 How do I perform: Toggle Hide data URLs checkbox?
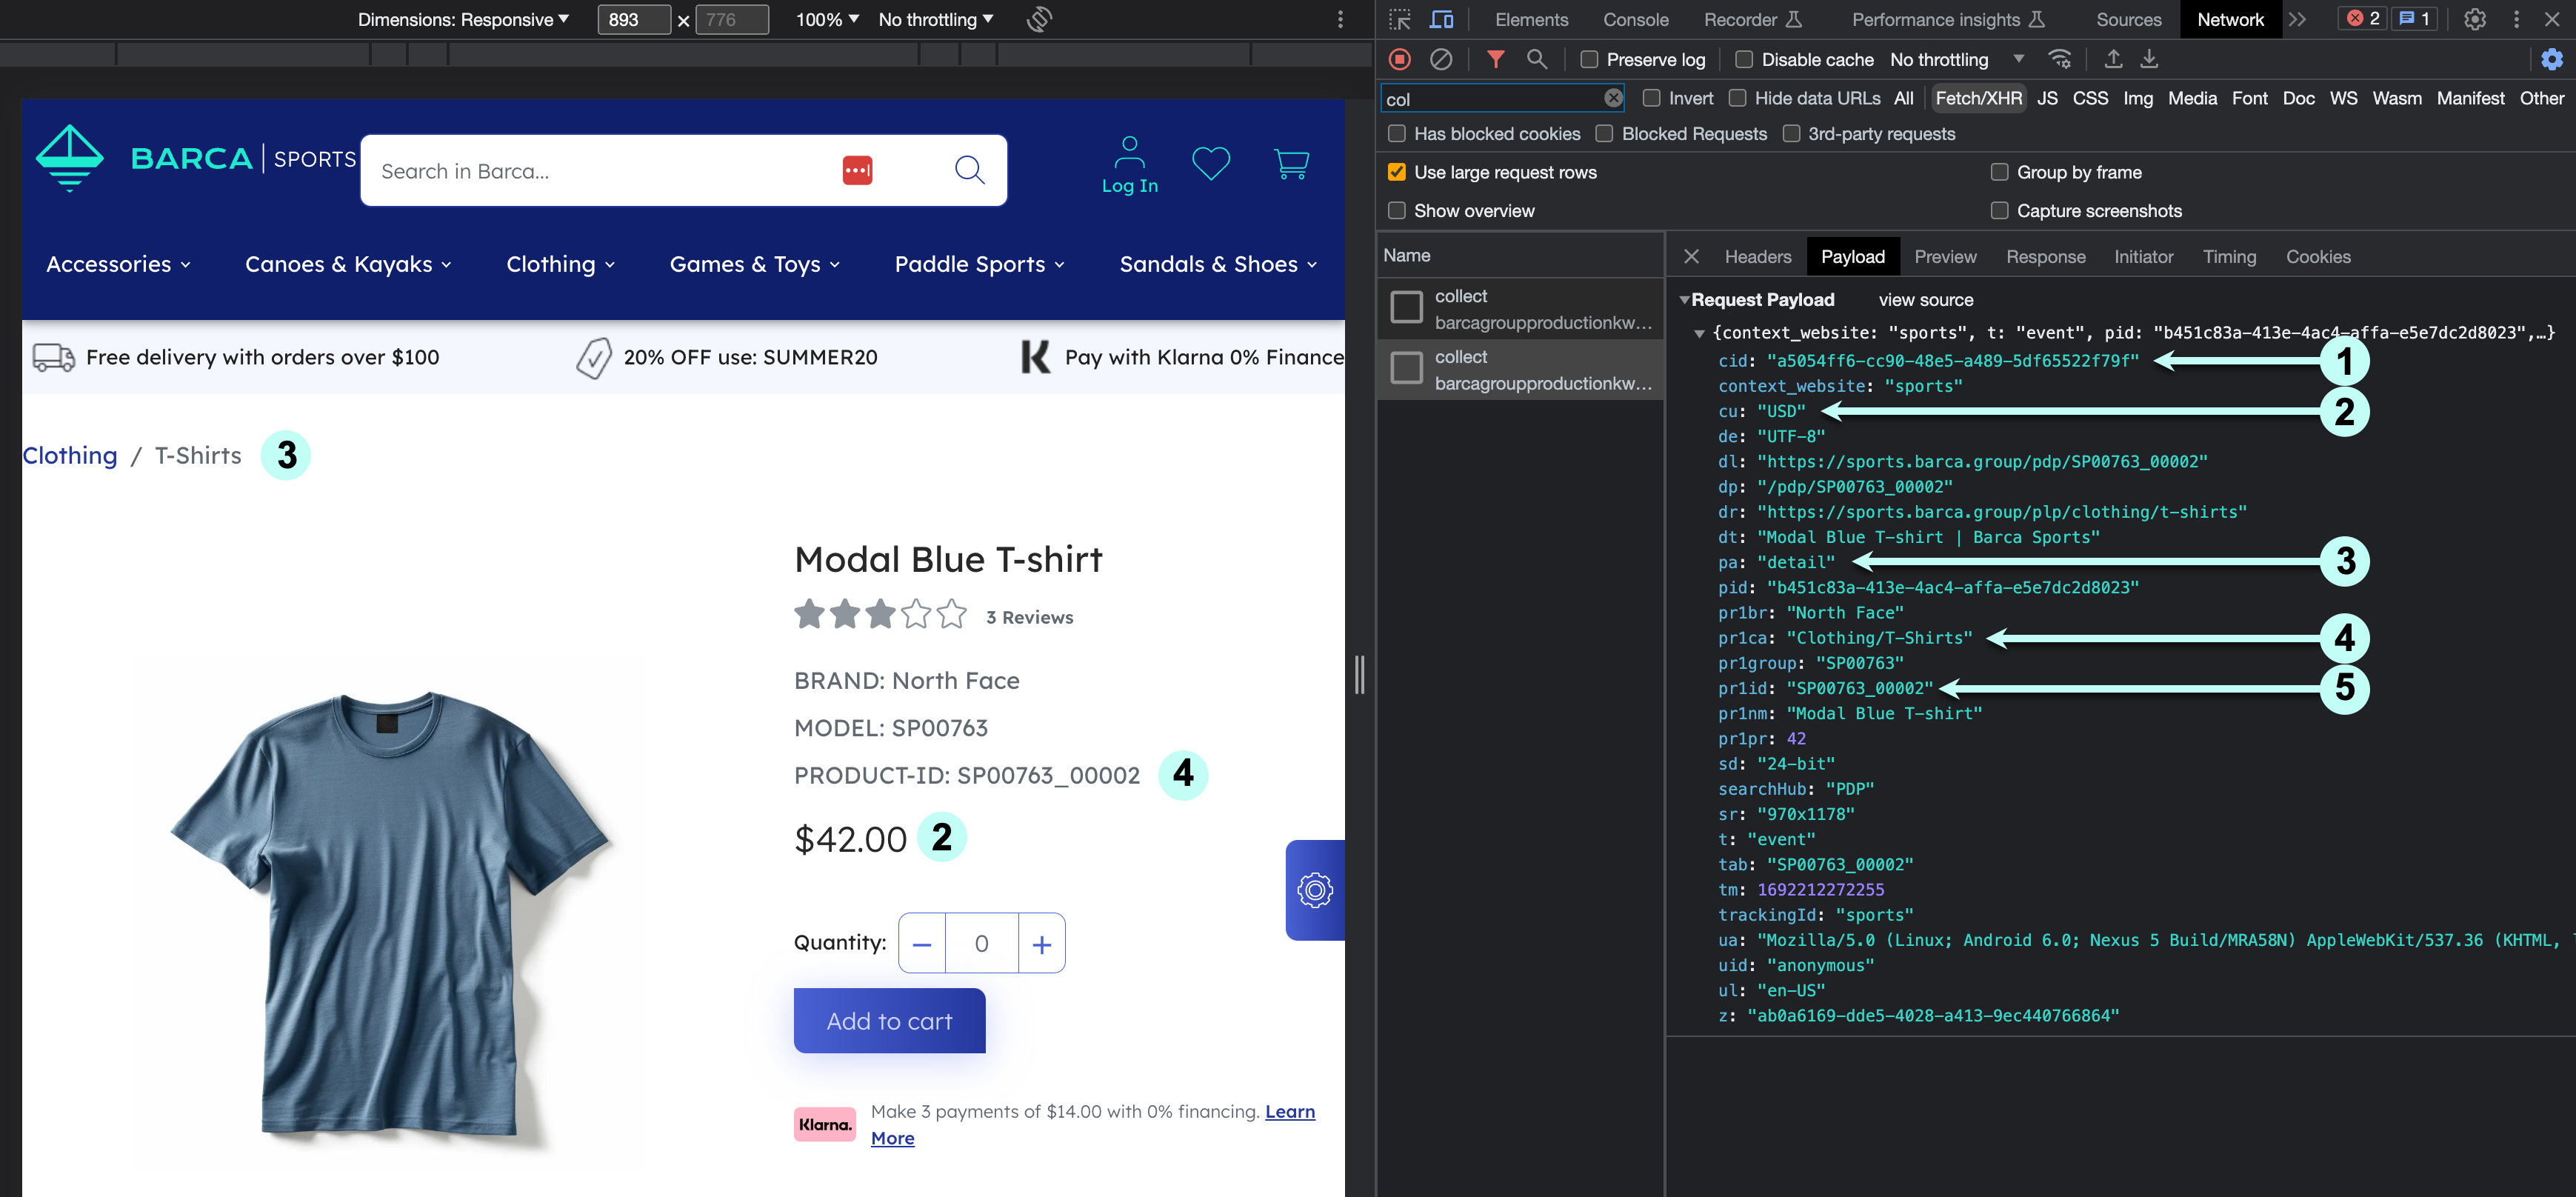[x=1737, y=98]
